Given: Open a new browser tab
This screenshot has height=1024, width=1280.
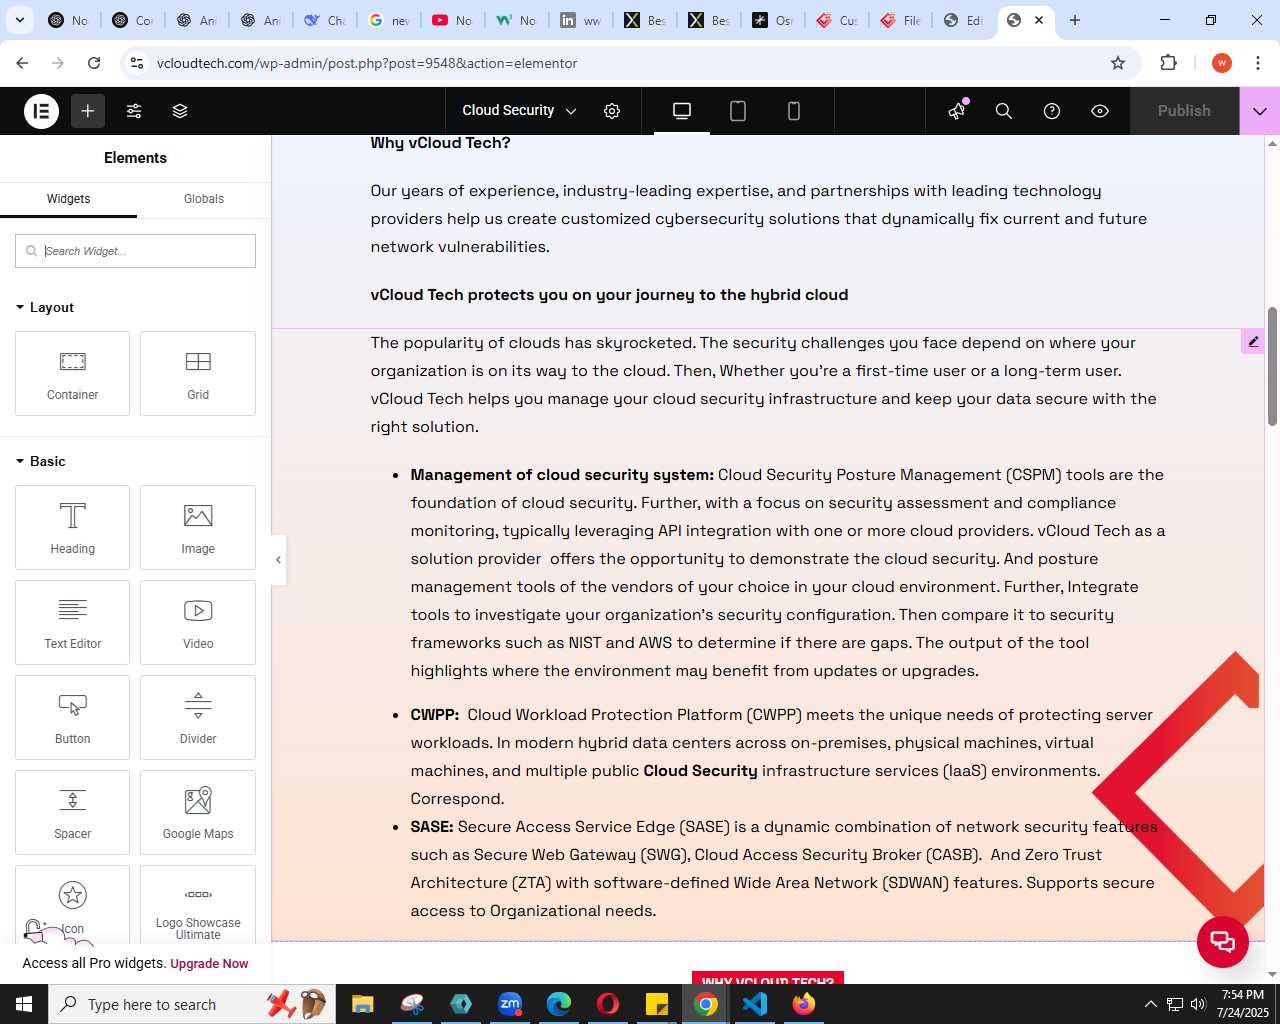Looking at the screenshot, I should [x=1075, y=20].
